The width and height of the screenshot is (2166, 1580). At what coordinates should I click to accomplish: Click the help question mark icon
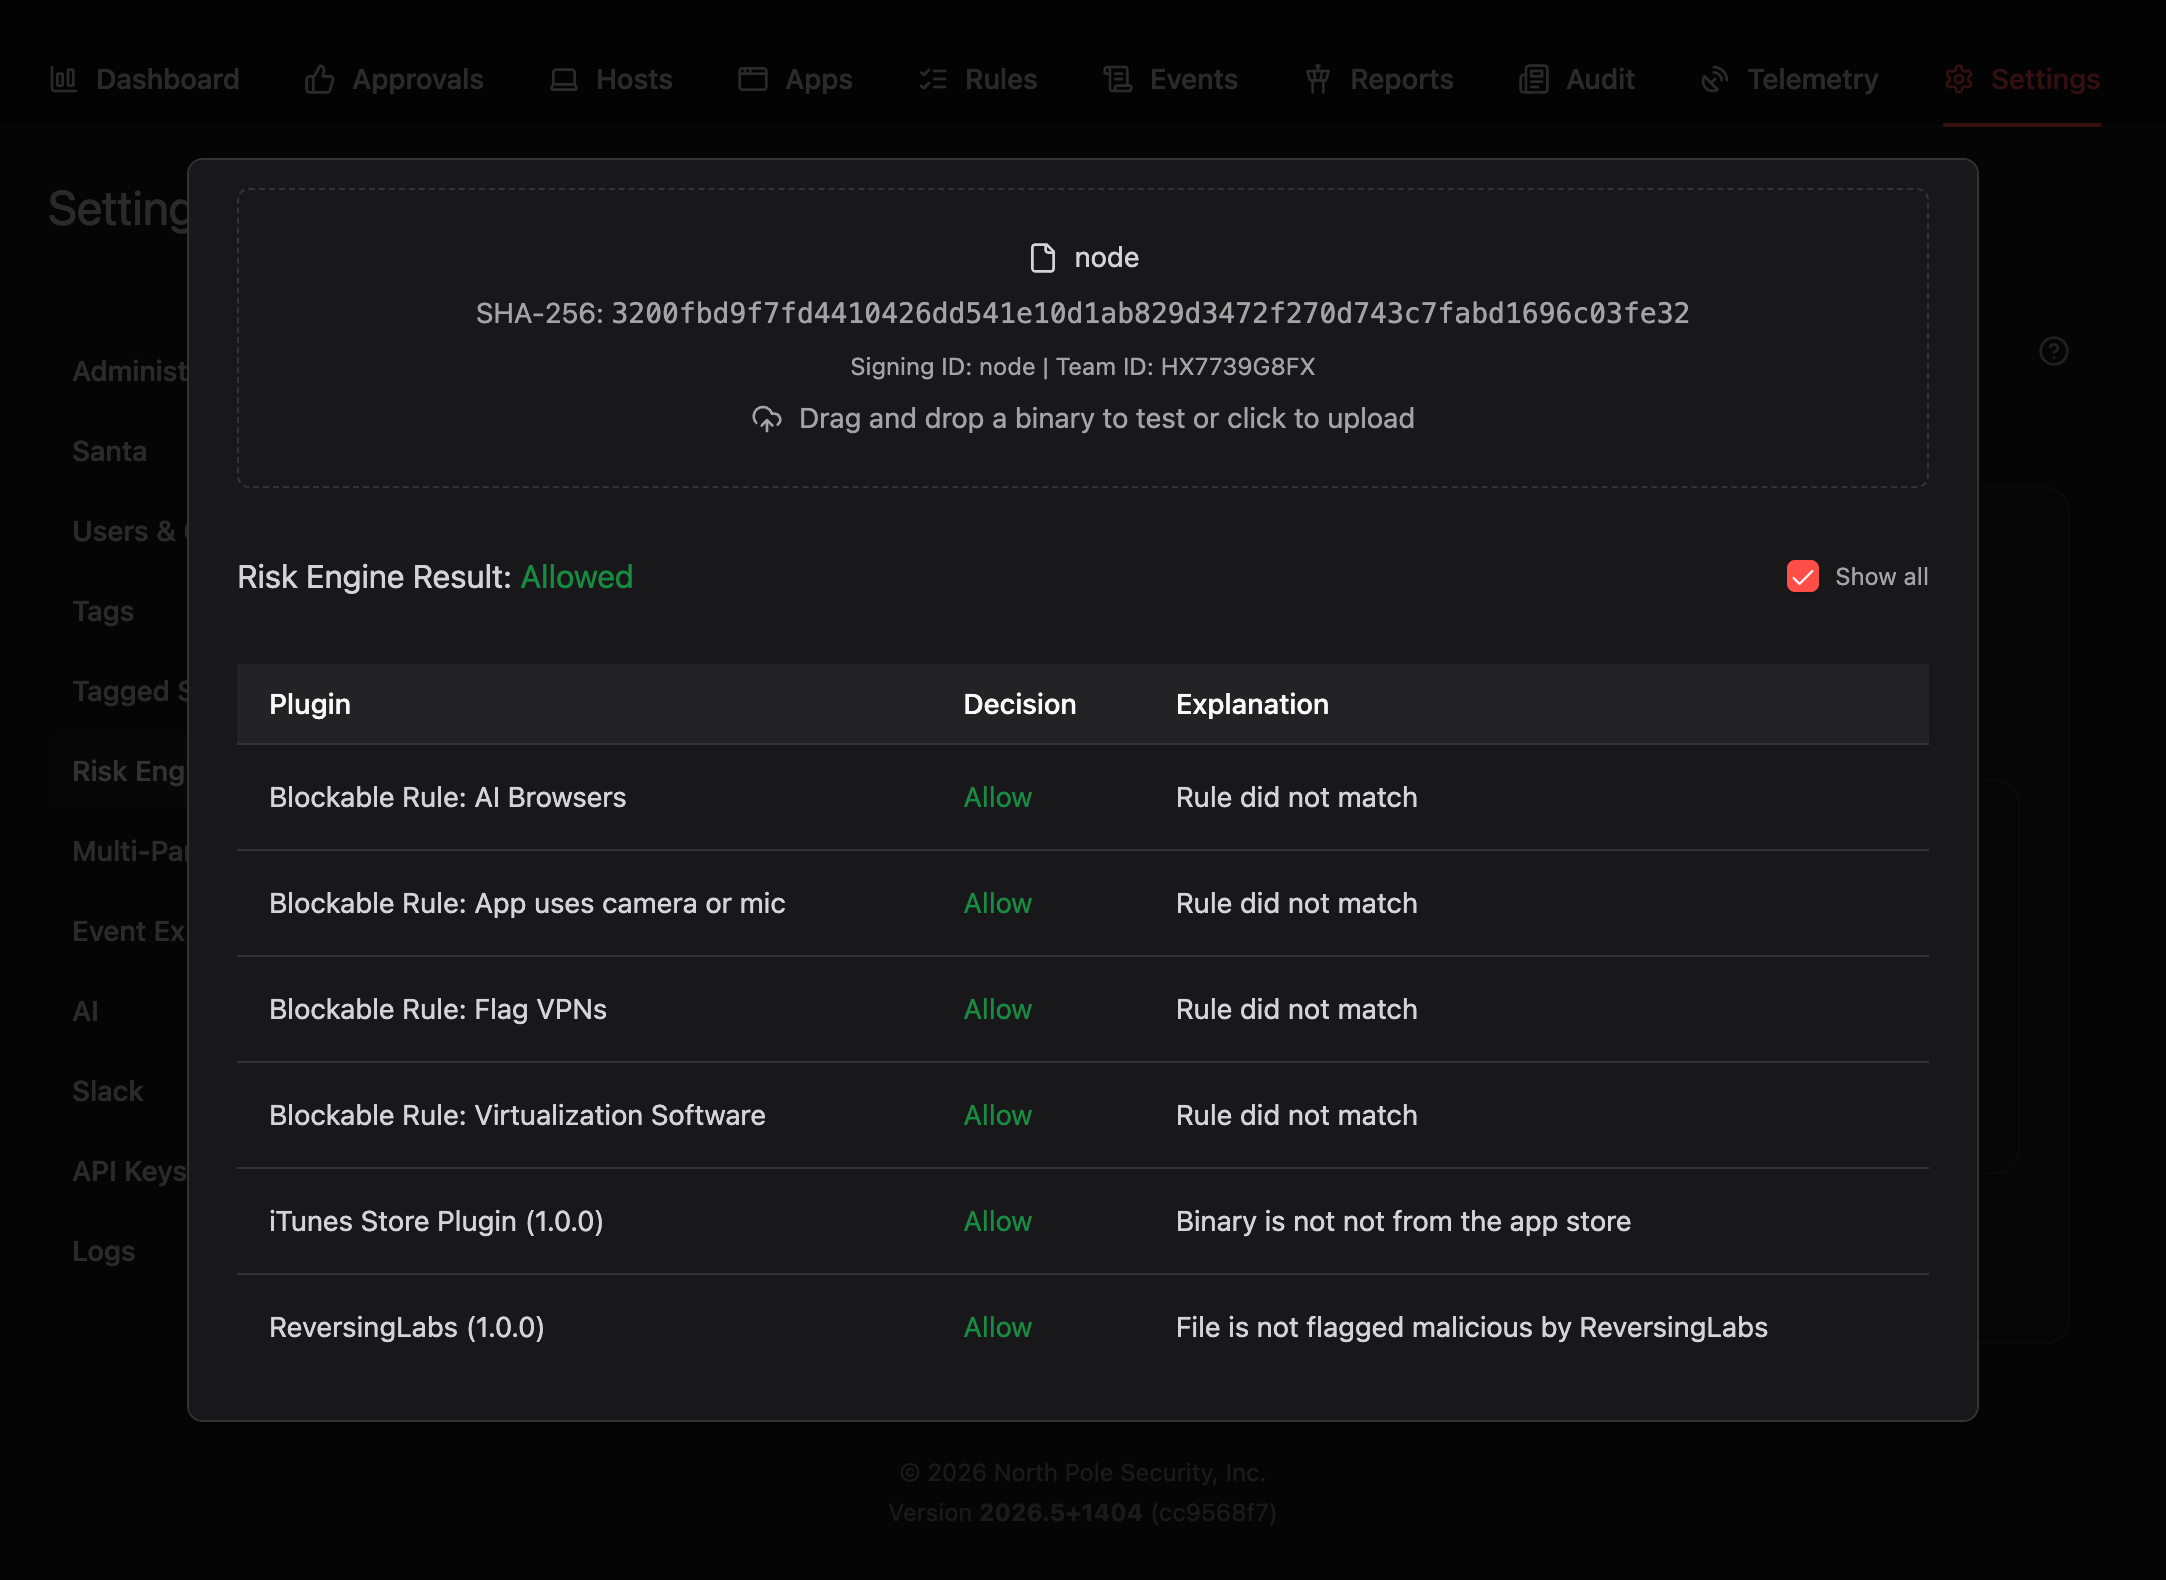2054,351
